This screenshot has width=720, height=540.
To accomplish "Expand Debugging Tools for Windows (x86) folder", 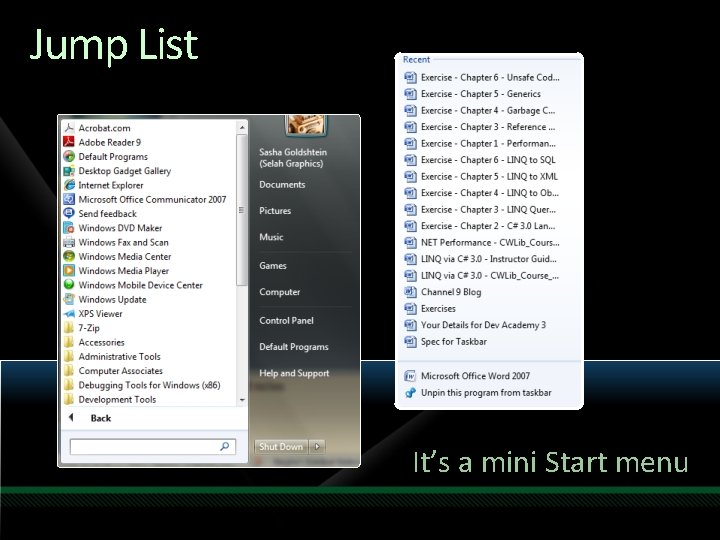I will [143, 385].
